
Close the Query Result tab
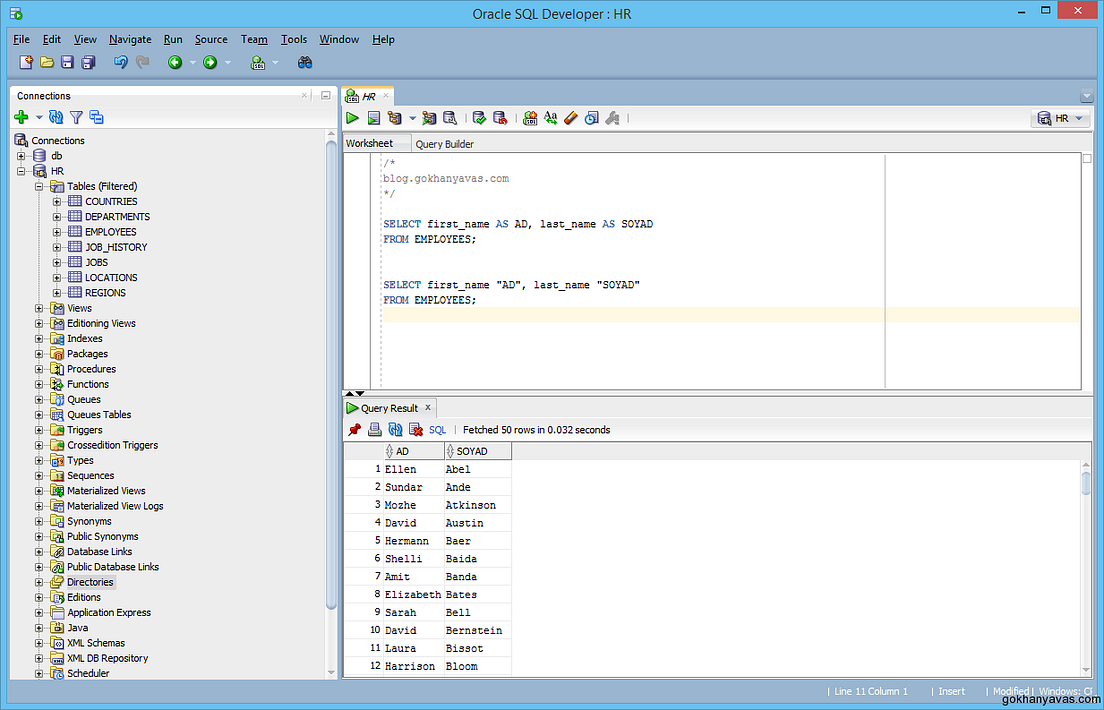(x=427, y=407)
